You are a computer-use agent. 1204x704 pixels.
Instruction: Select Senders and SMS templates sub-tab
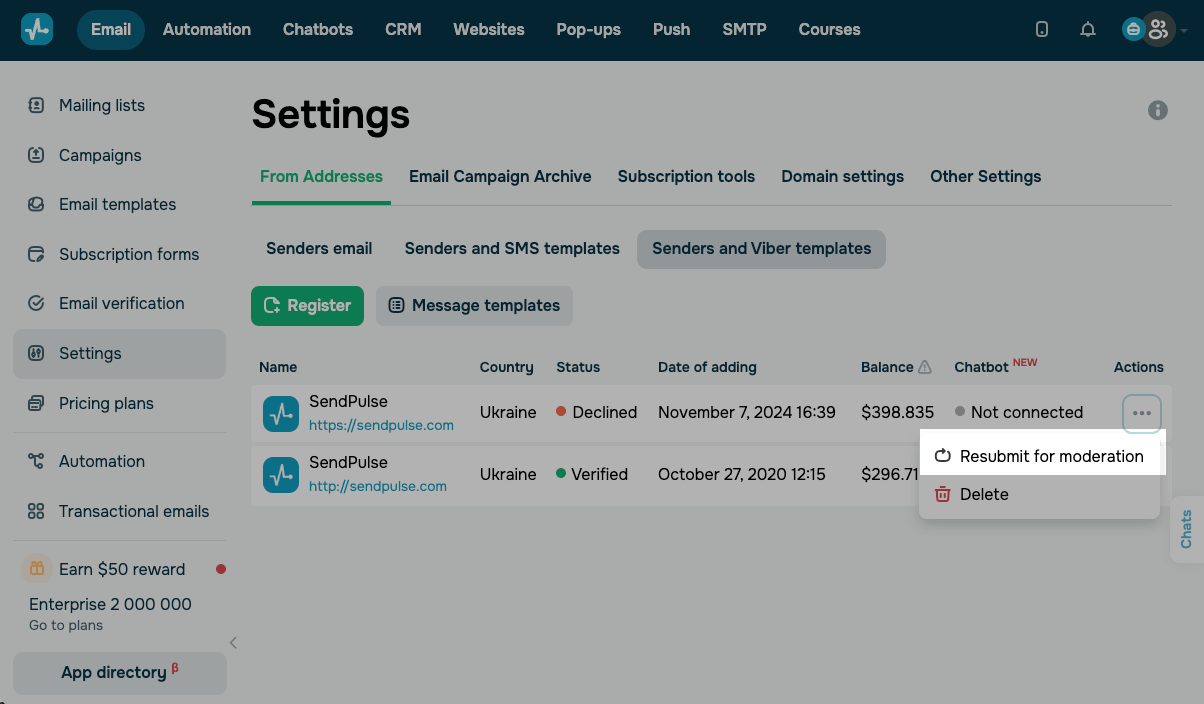[x=512, y=249]
